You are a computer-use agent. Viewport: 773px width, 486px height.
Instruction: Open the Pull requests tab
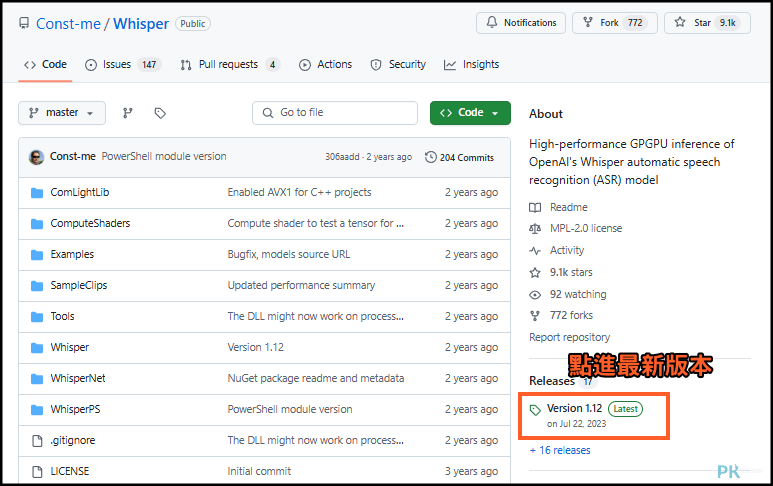click(230, 65)
